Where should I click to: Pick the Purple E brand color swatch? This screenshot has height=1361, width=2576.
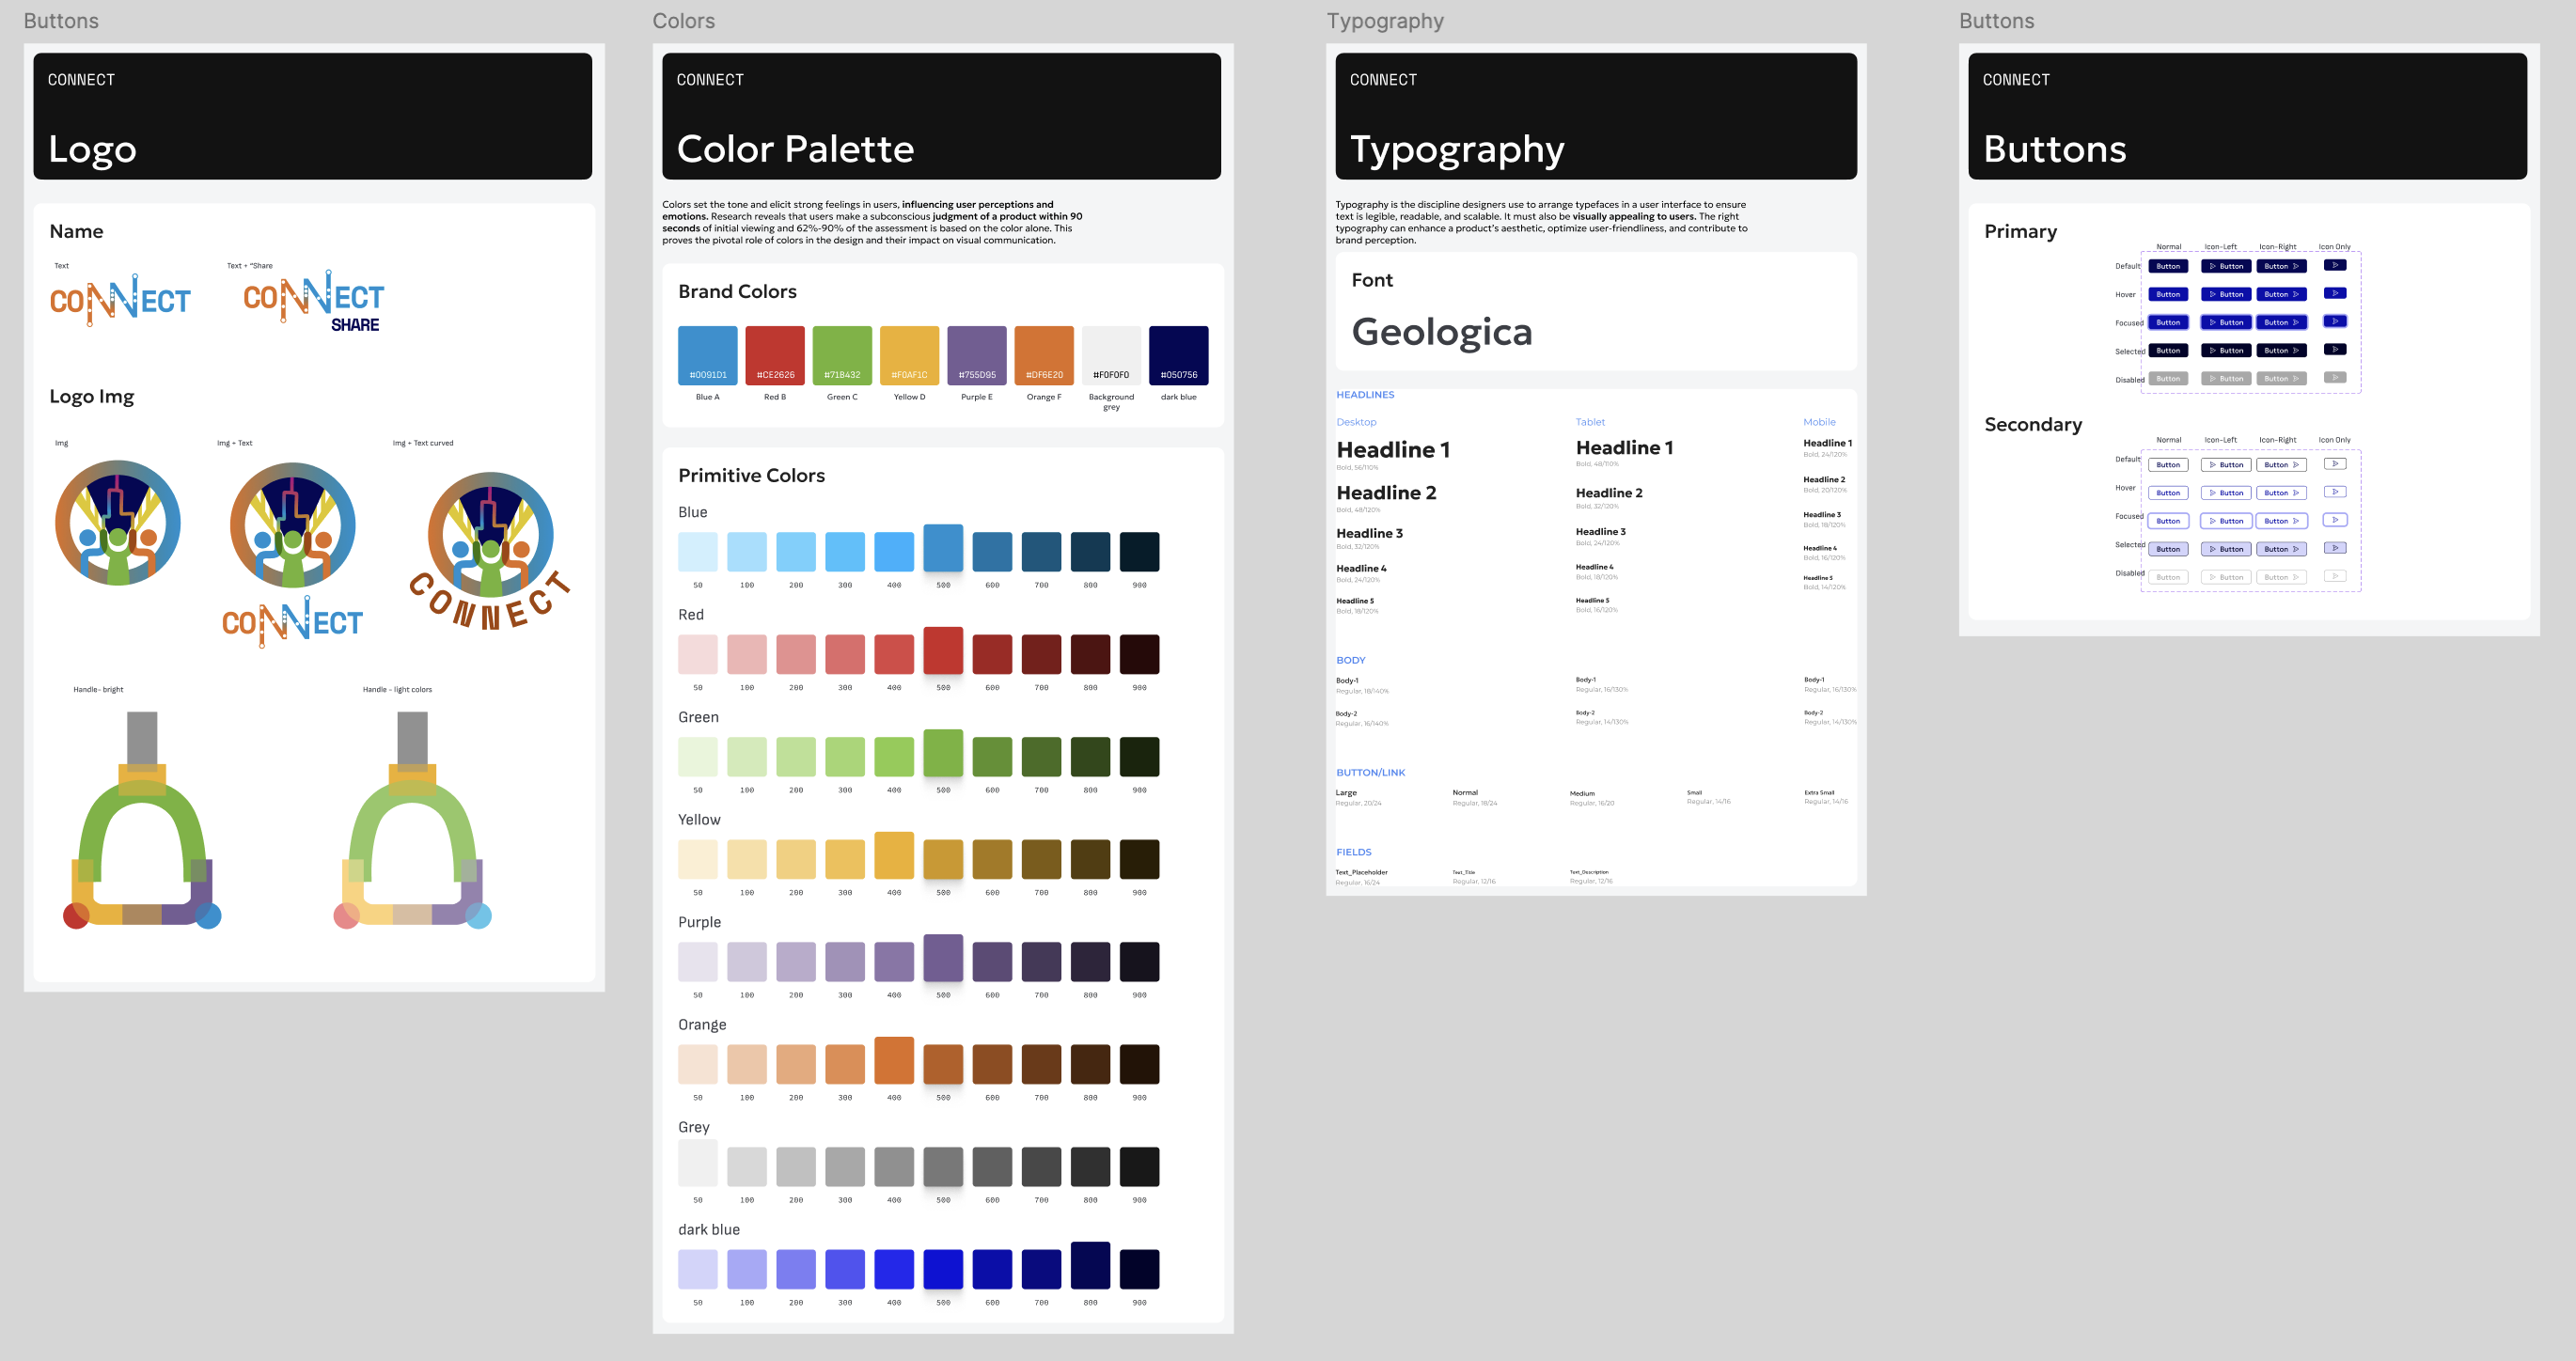[976, 355]
